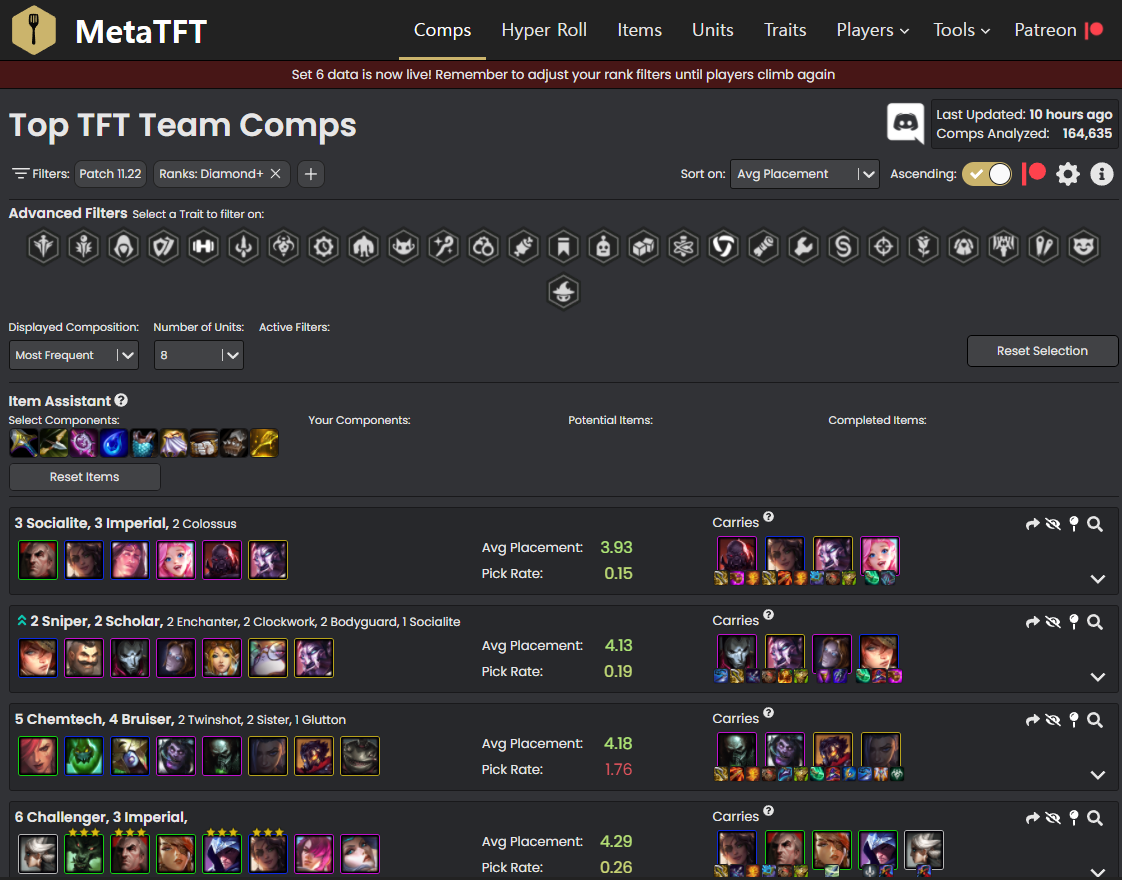Click the MetaTFT logo to go home

[109, 30]
